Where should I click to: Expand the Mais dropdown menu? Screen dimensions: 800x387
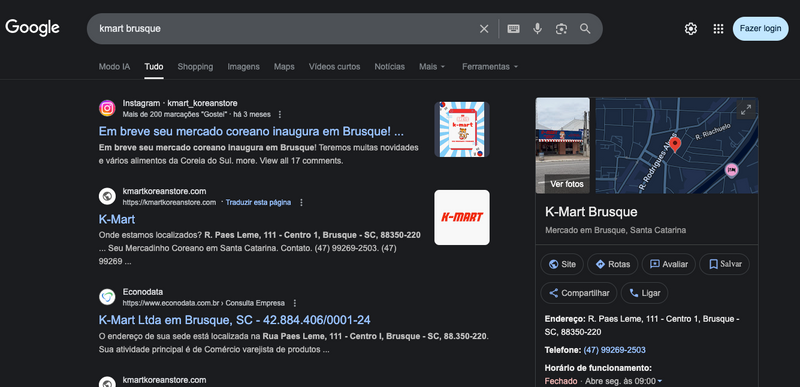[432, 67]
